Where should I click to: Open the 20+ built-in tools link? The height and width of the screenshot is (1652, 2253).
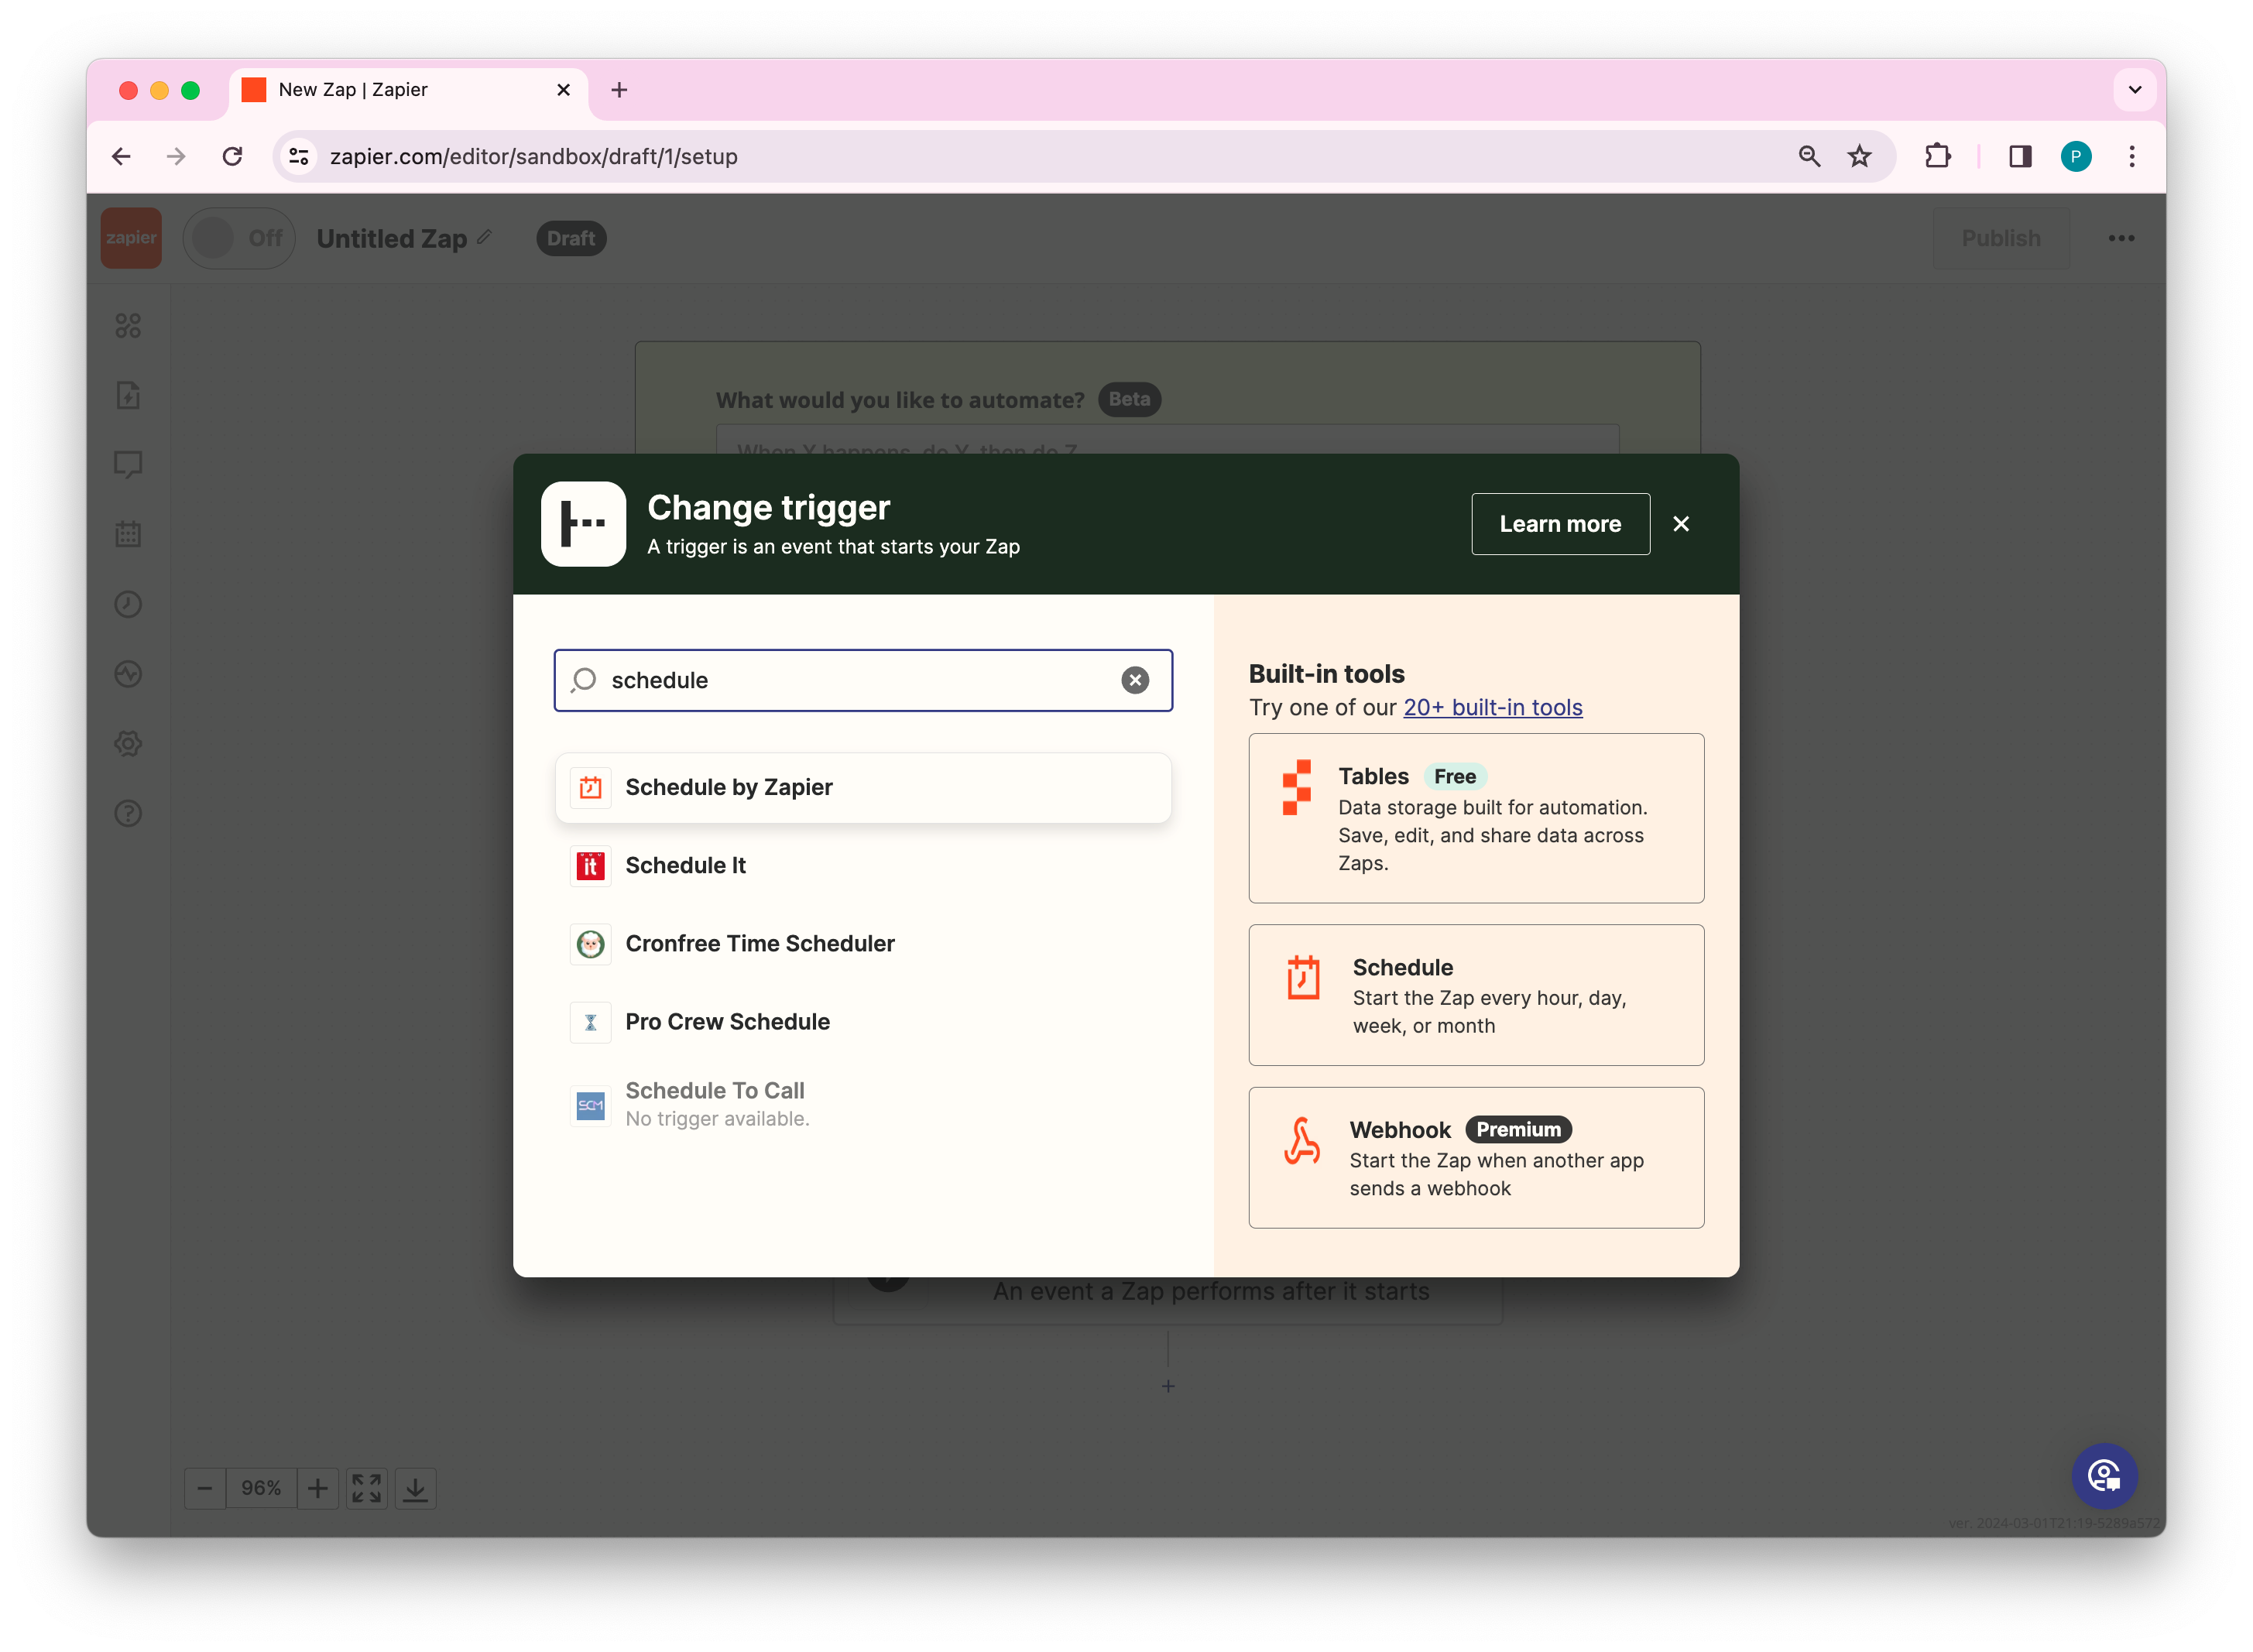pyautogui.click(x=1492, y=707)
